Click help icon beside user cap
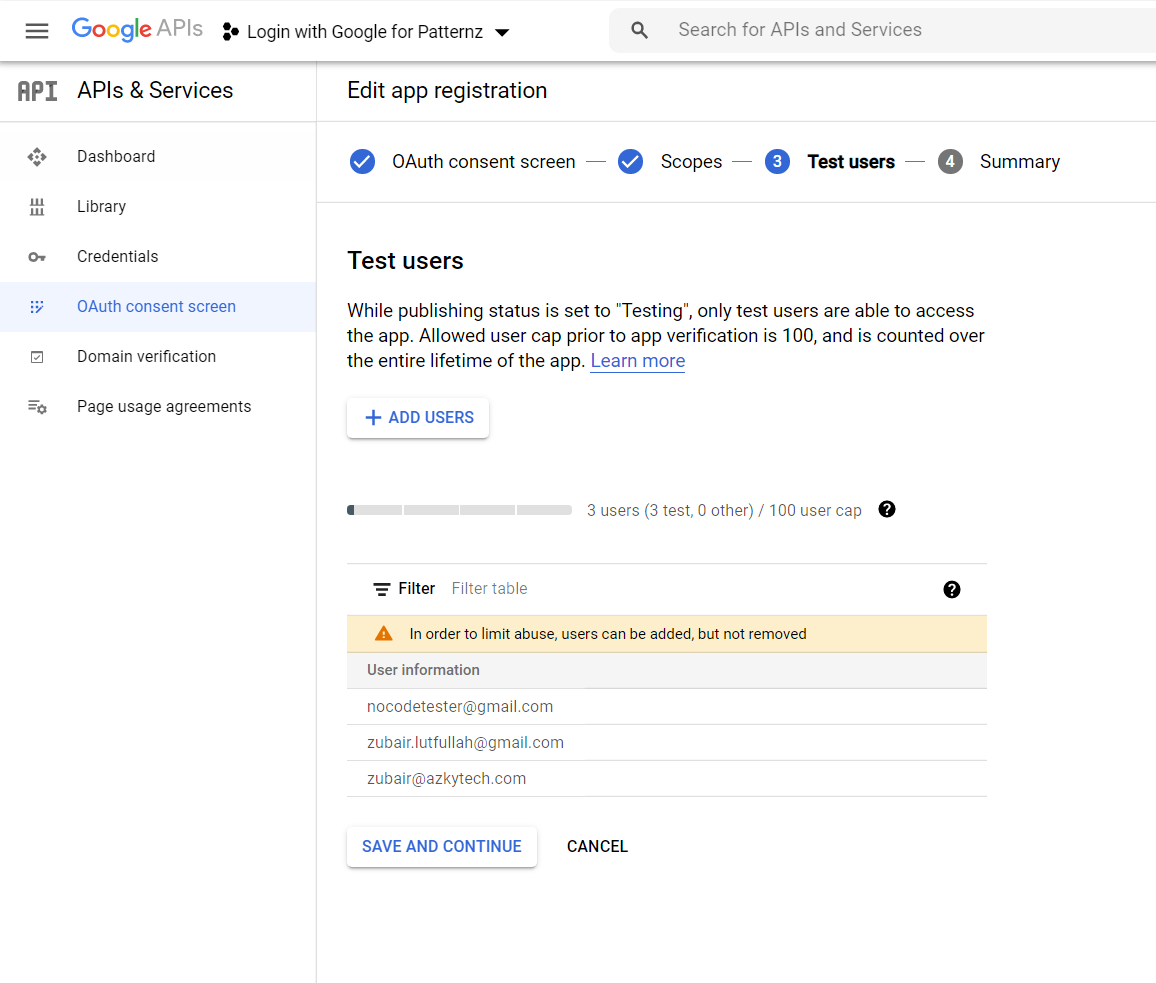The height and width of the screenshot is (983, 1156). point(887,509)
